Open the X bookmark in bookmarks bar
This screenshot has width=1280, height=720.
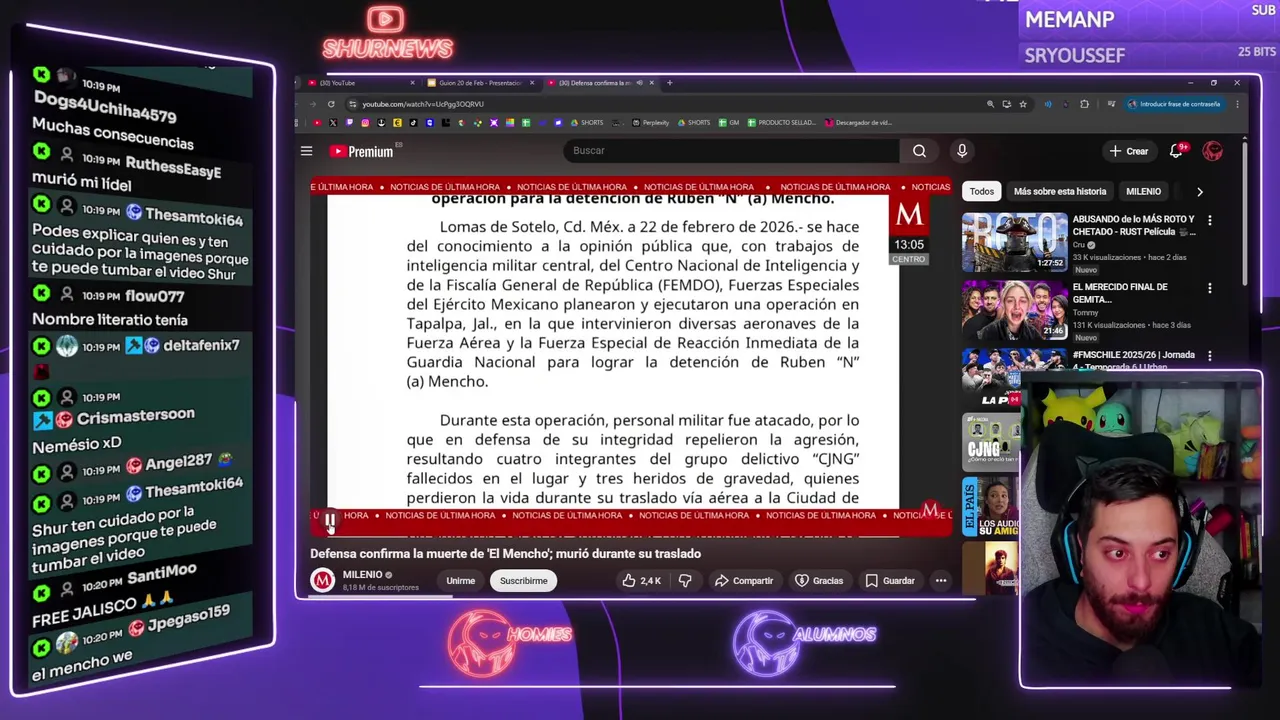[333, 123]
